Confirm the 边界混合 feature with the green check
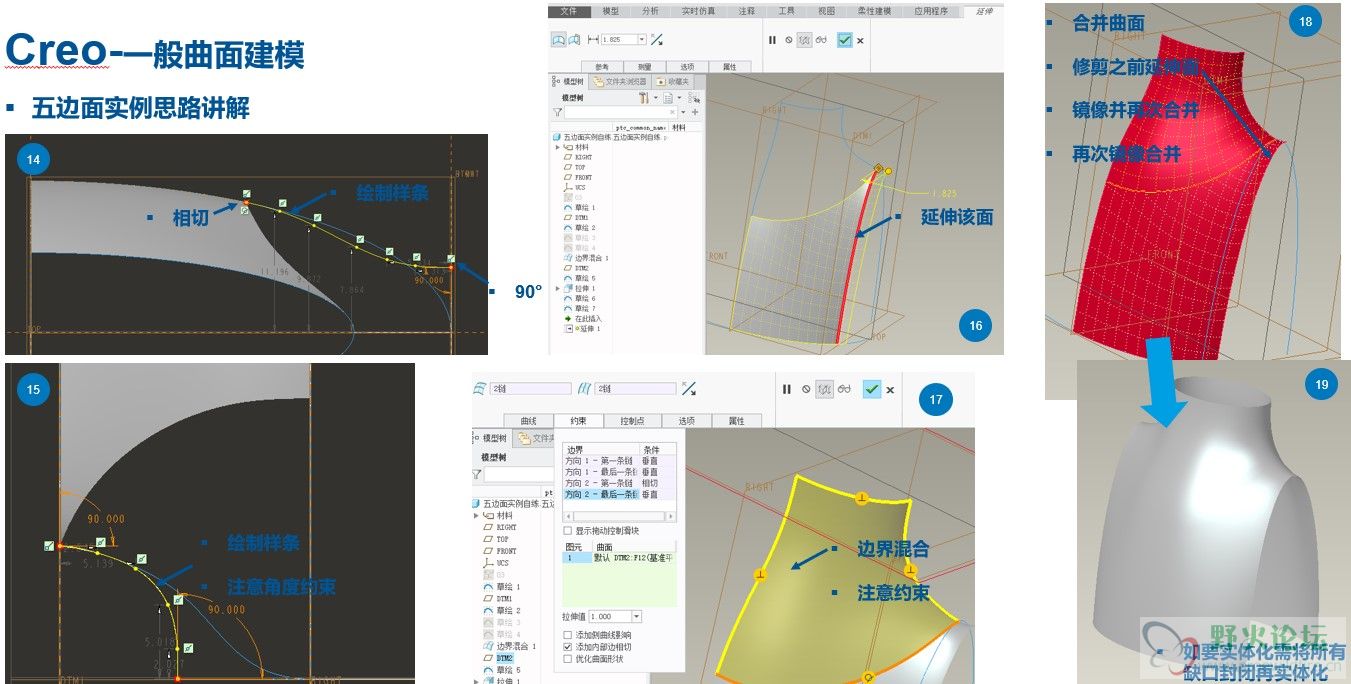Screen dimensions: 1351x684 pyautogui.click(x=872, y=389)
